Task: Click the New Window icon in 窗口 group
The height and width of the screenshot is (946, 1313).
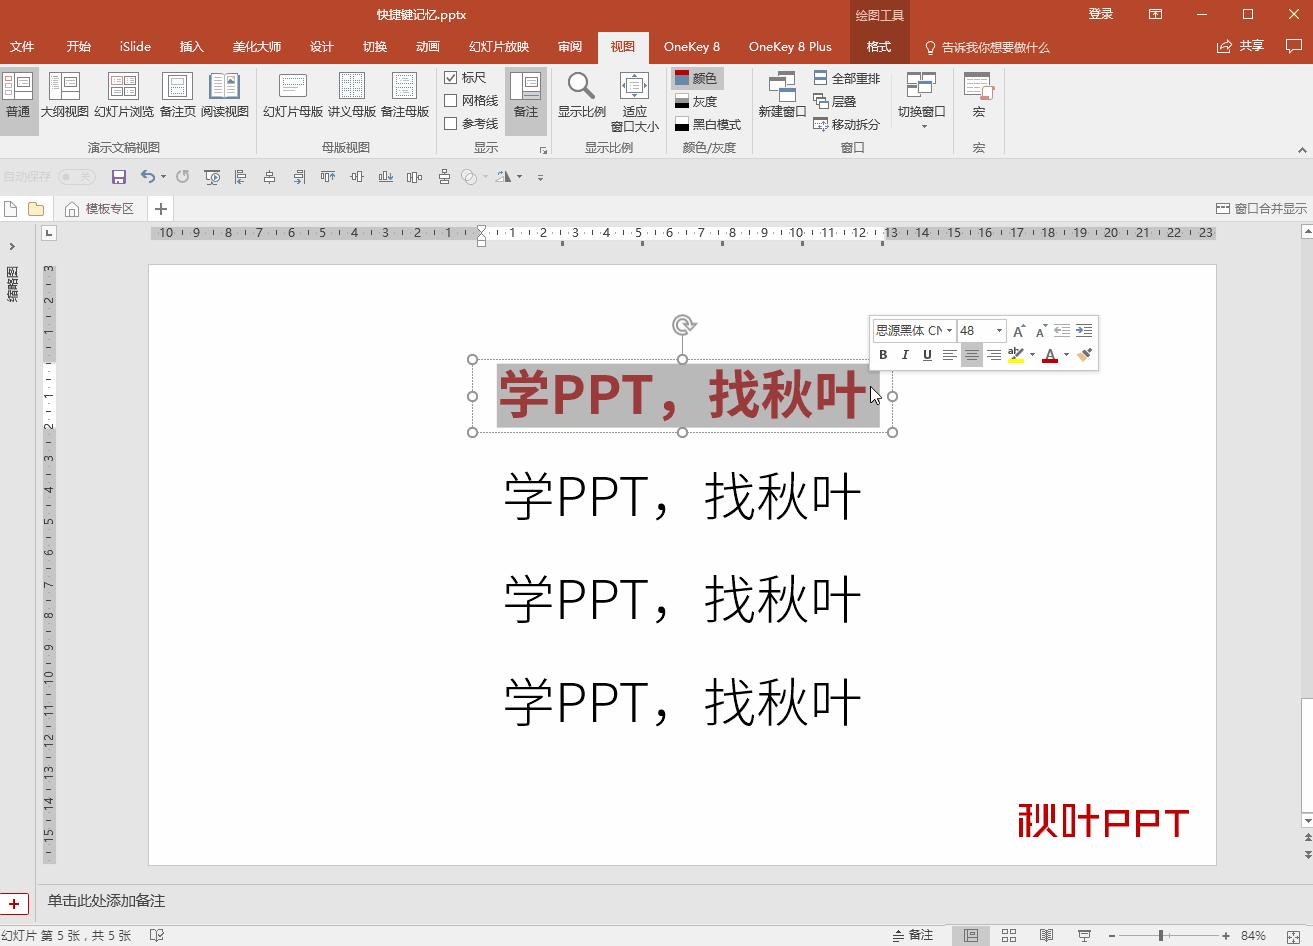Action: pos(781,95)
